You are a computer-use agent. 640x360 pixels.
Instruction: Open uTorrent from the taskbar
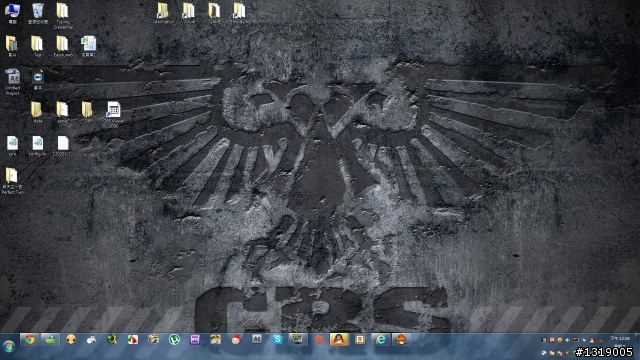174,339
